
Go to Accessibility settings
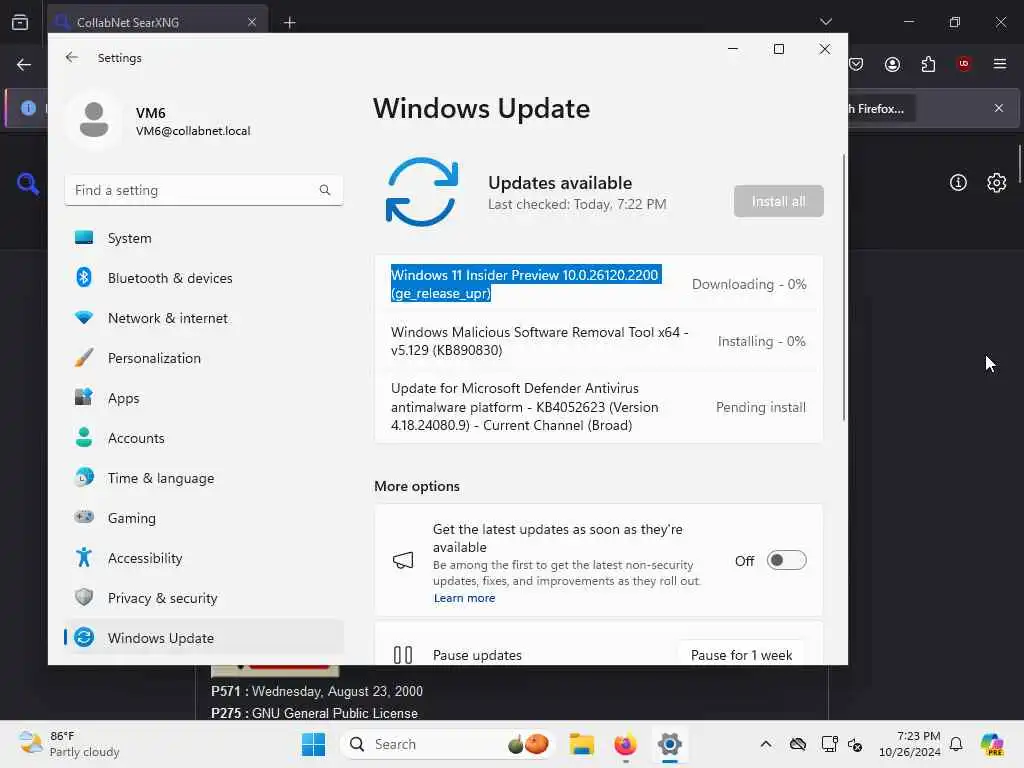tap(204, 558)
